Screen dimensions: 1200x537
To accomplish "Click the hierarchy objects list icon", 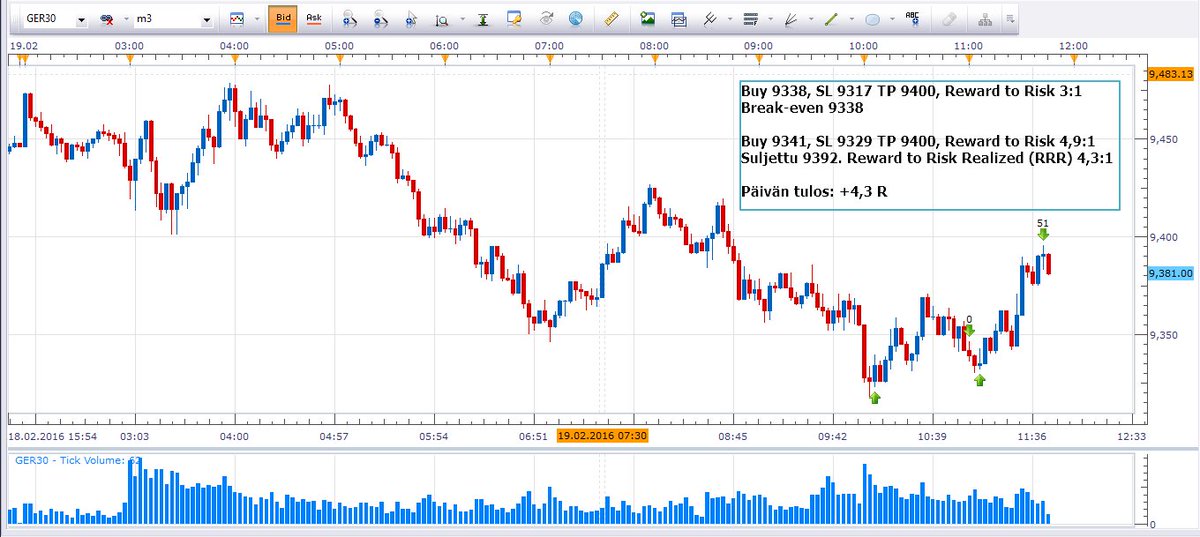I will pos(985,19).
